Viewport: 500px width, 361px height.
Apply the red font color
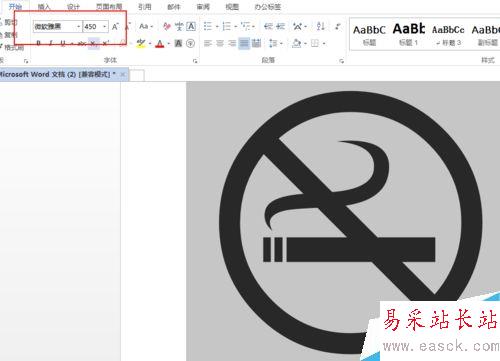coord(160,43)
